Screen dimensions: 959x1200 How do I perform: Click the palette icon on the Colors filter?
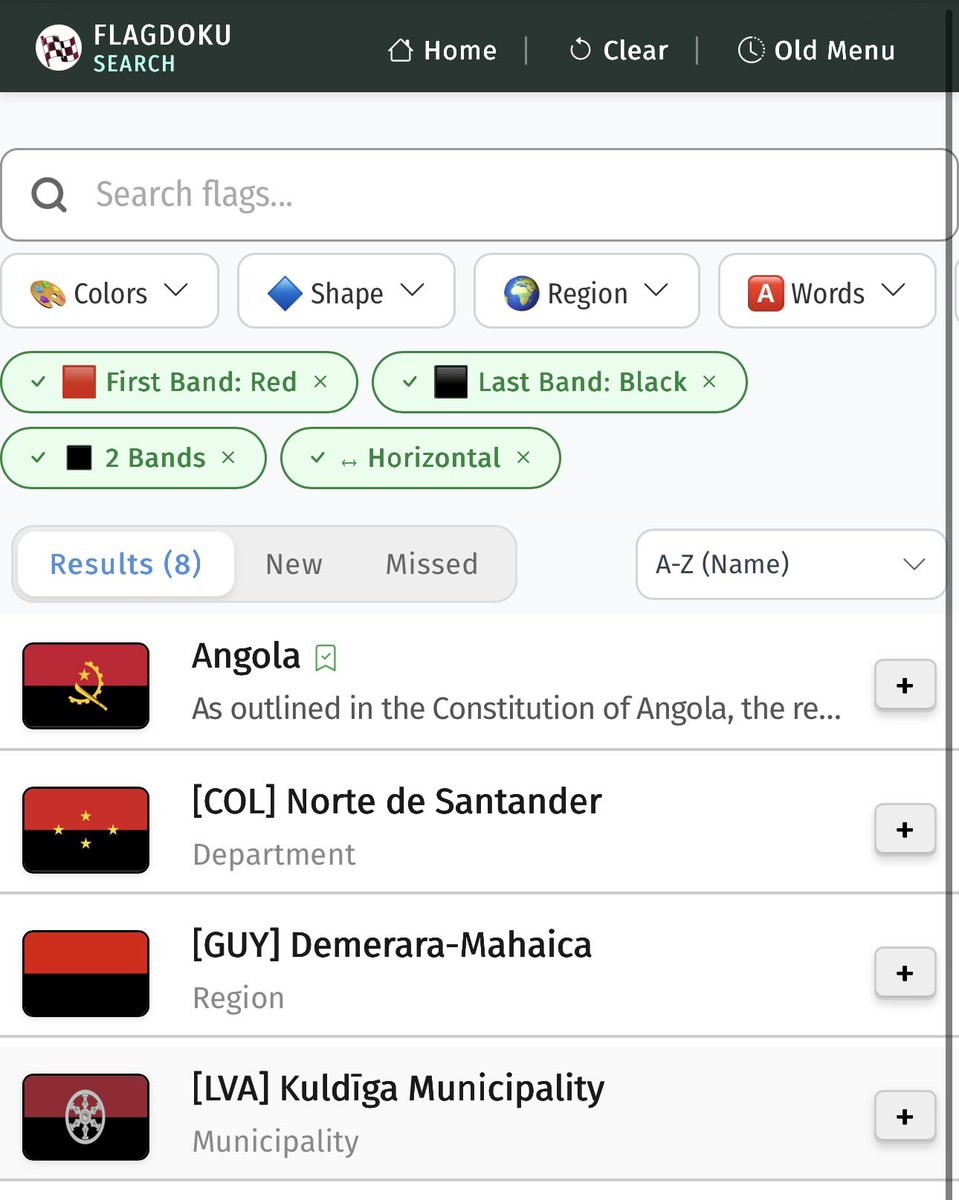[48, 292]
